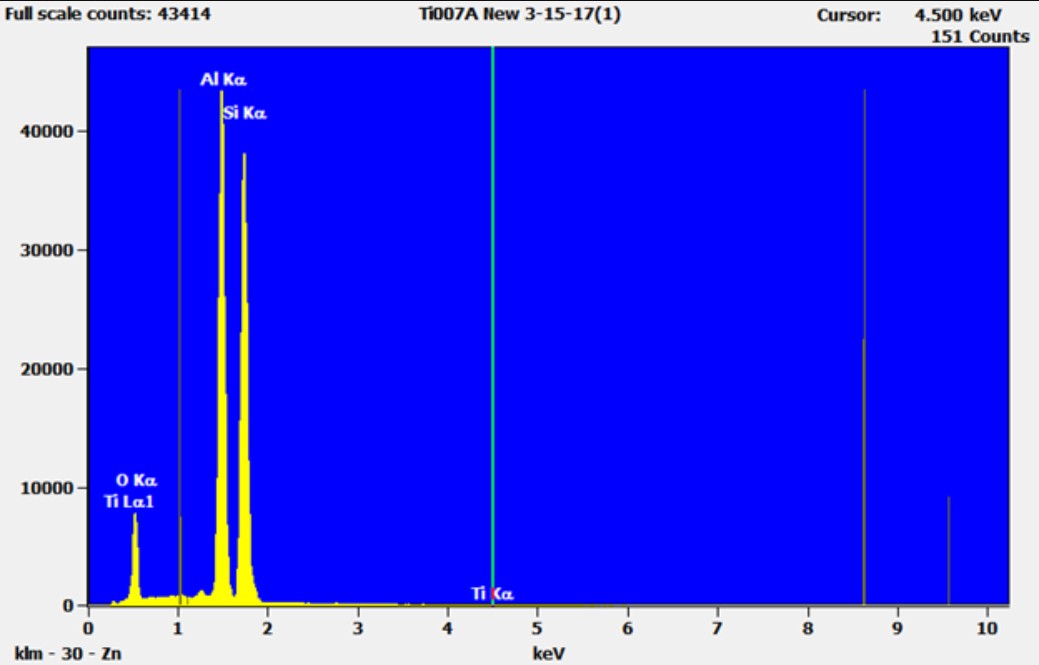
Task: Click the cursor readout '4.500 keV'
Action: pyautogui.click(x=958, y=15)
